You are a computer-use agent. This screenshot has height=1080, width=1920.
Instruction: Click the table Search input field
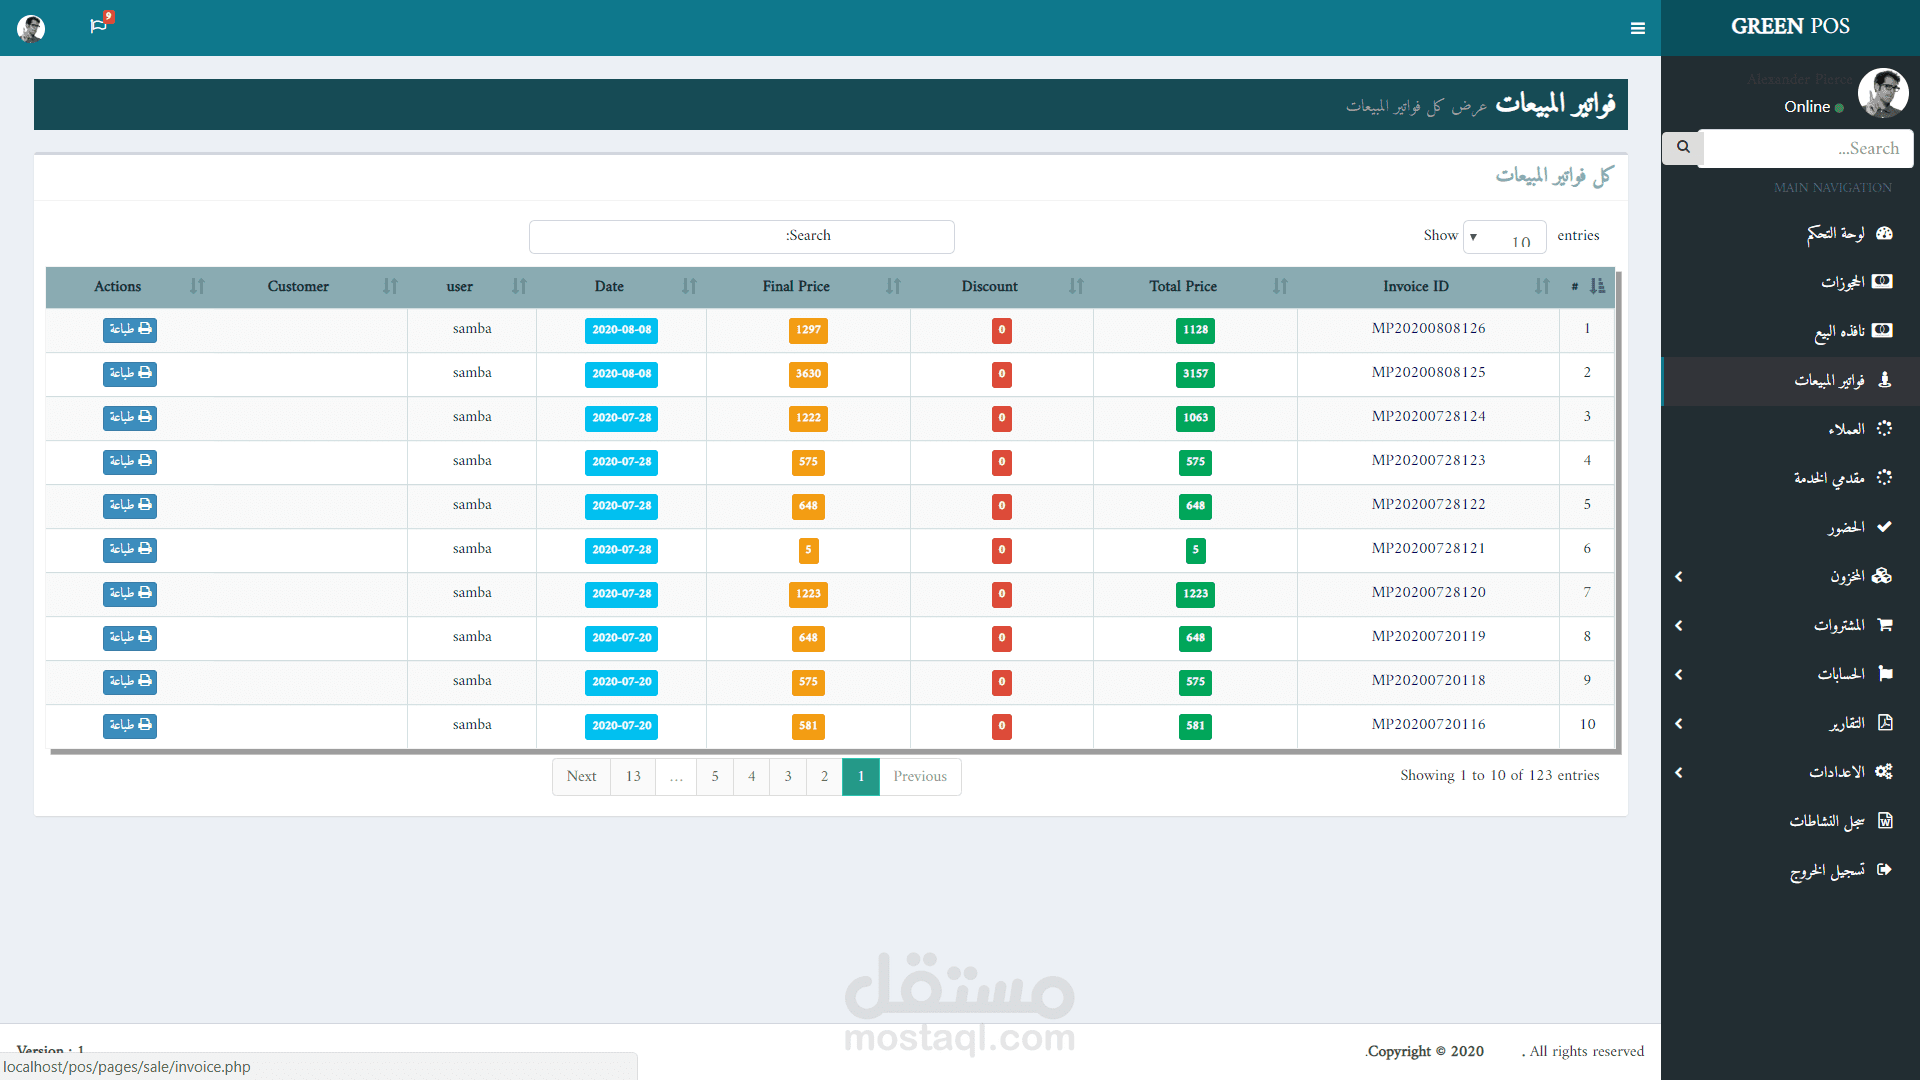pos(741,237)
